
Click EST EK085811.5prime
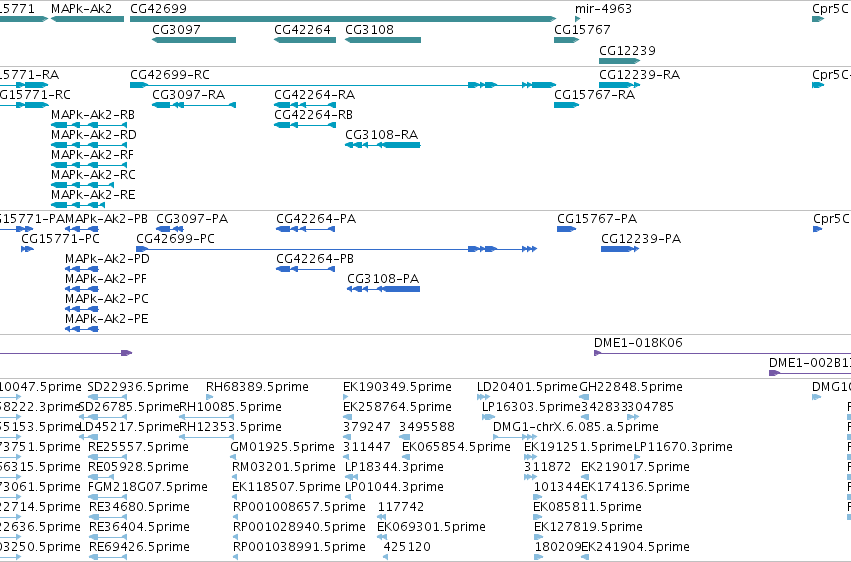pyautogui.click(x=537, y=517)
